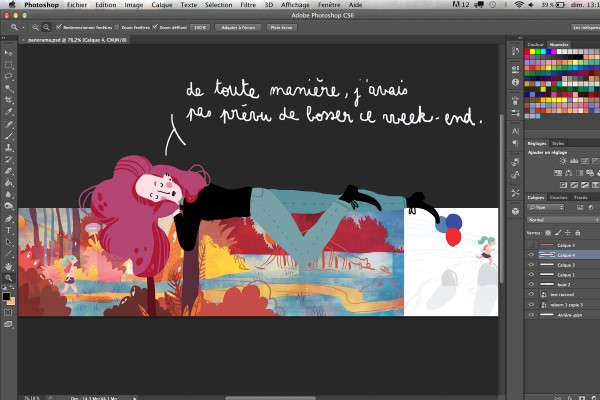Lock transparent pixels of layer
This screenshot has width=600, height=400.
548,233
